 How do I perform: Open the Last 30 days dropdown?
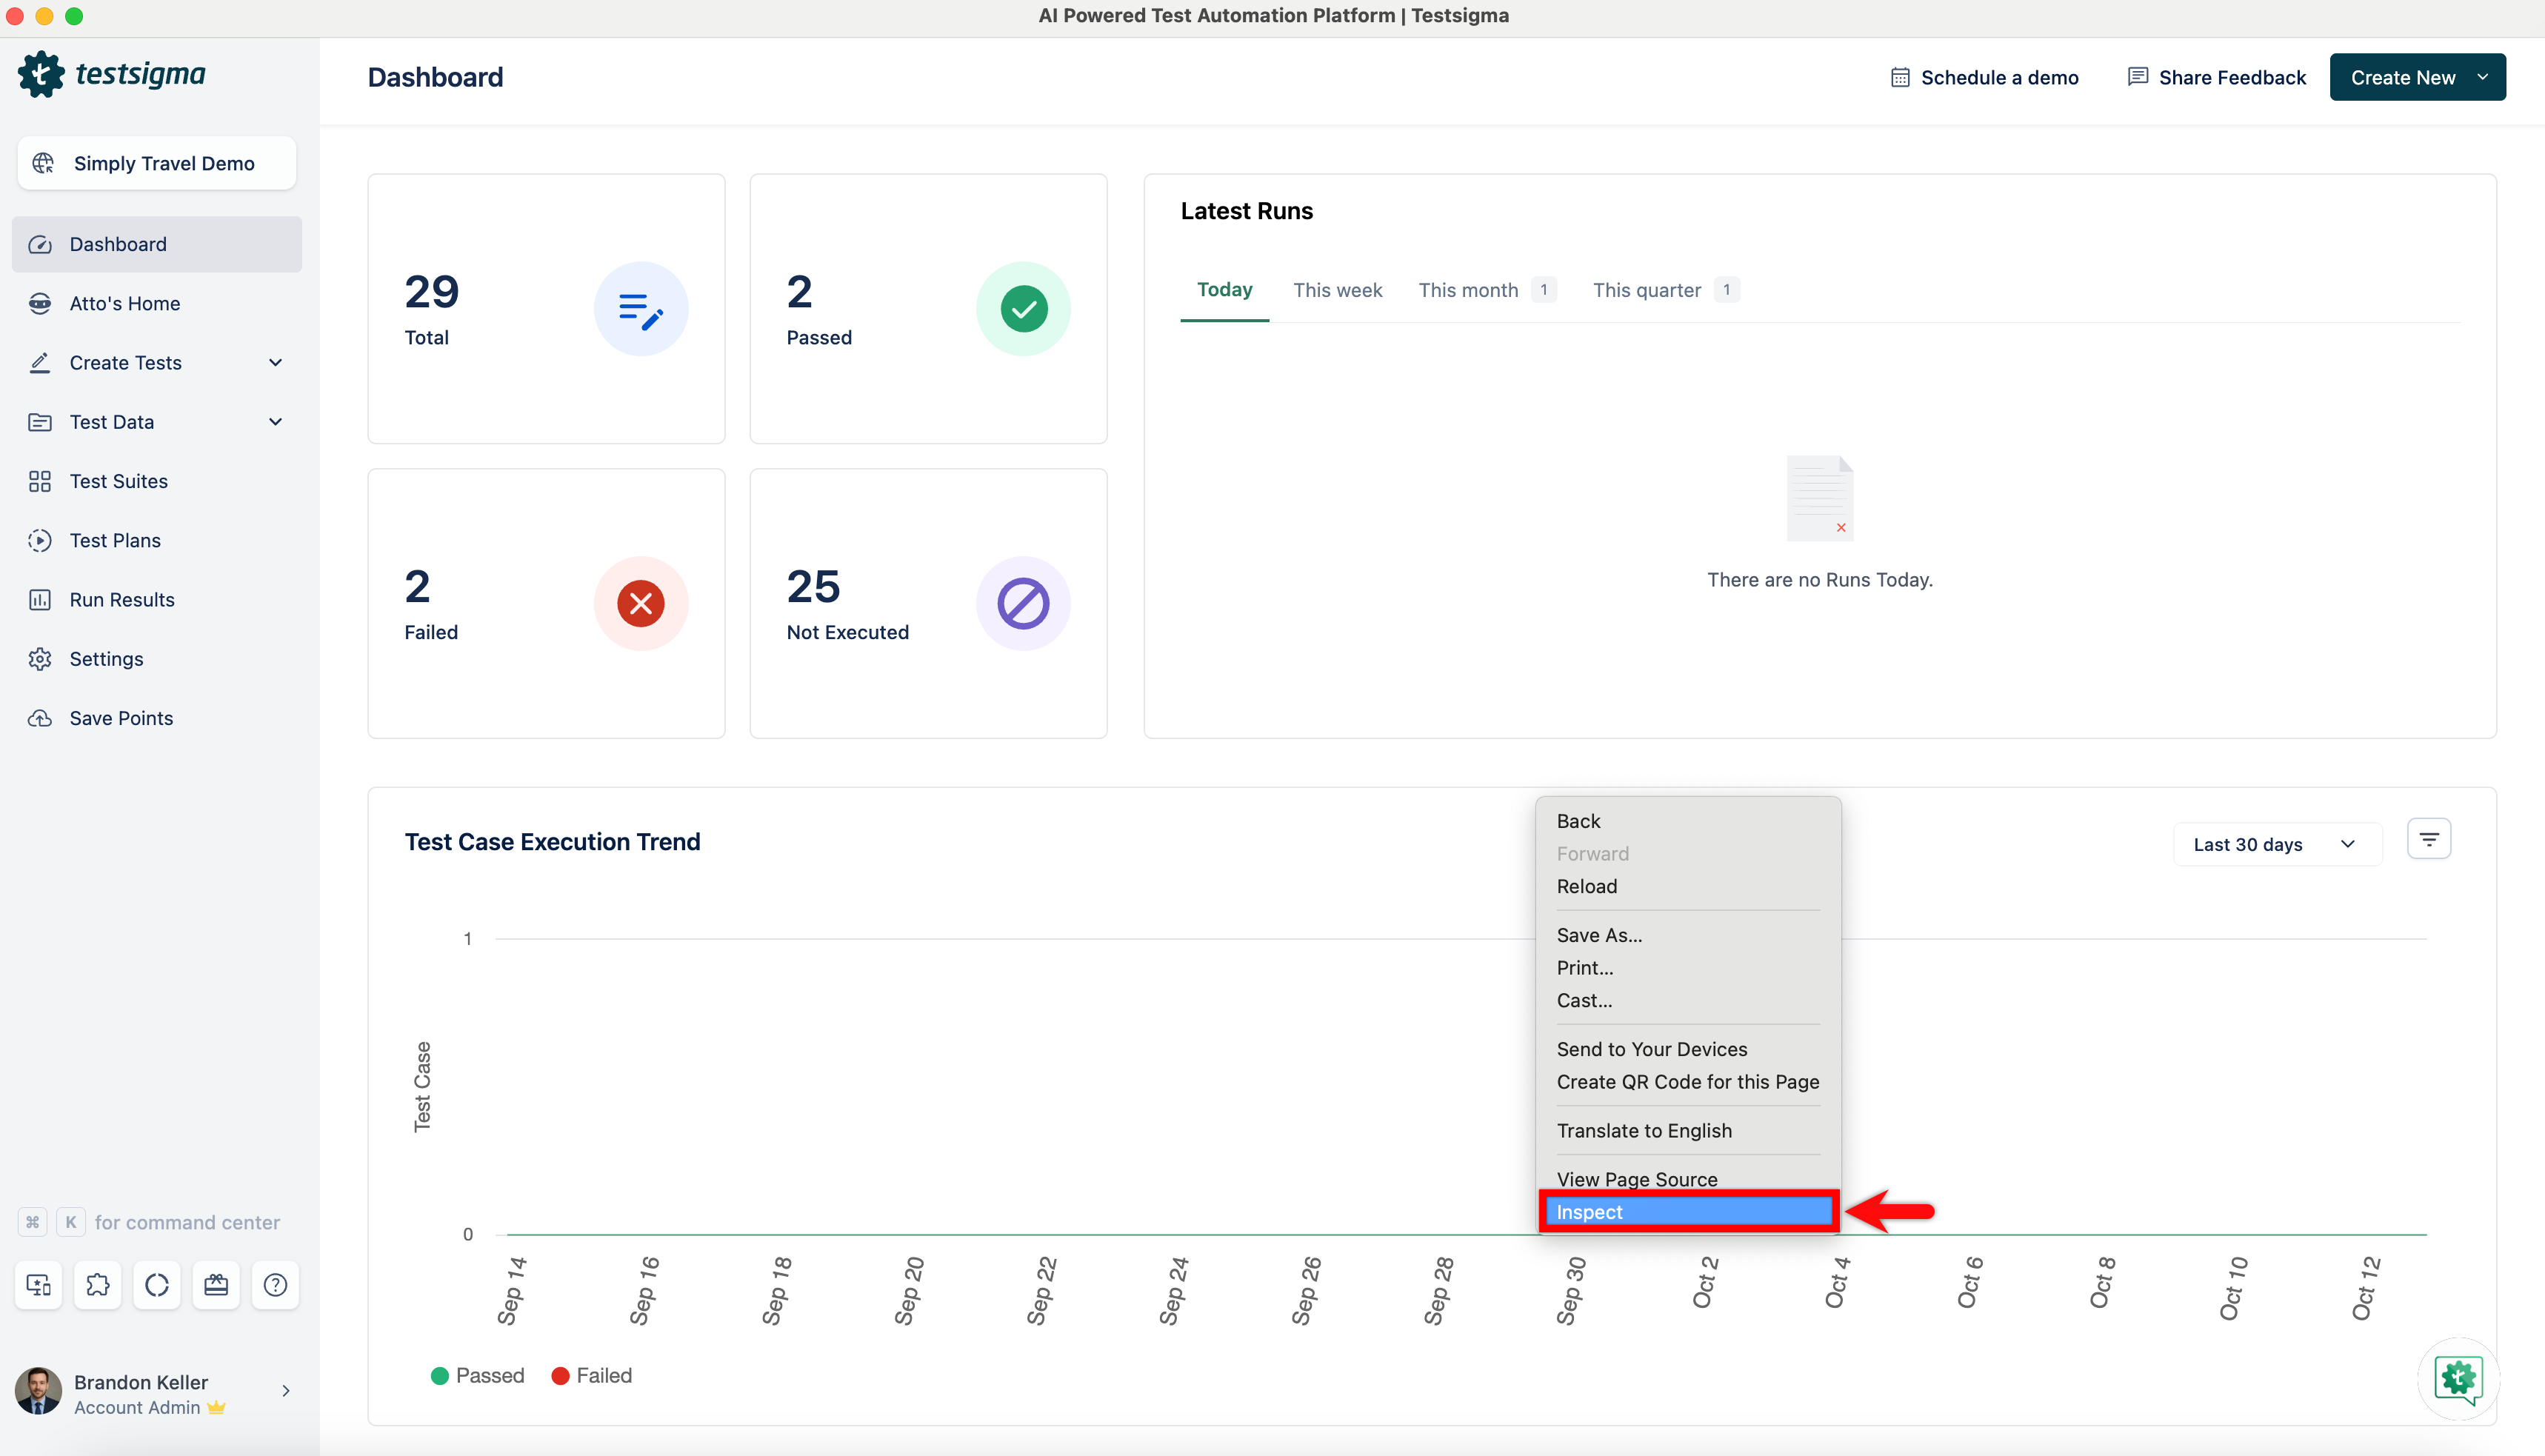[2275, 844]
